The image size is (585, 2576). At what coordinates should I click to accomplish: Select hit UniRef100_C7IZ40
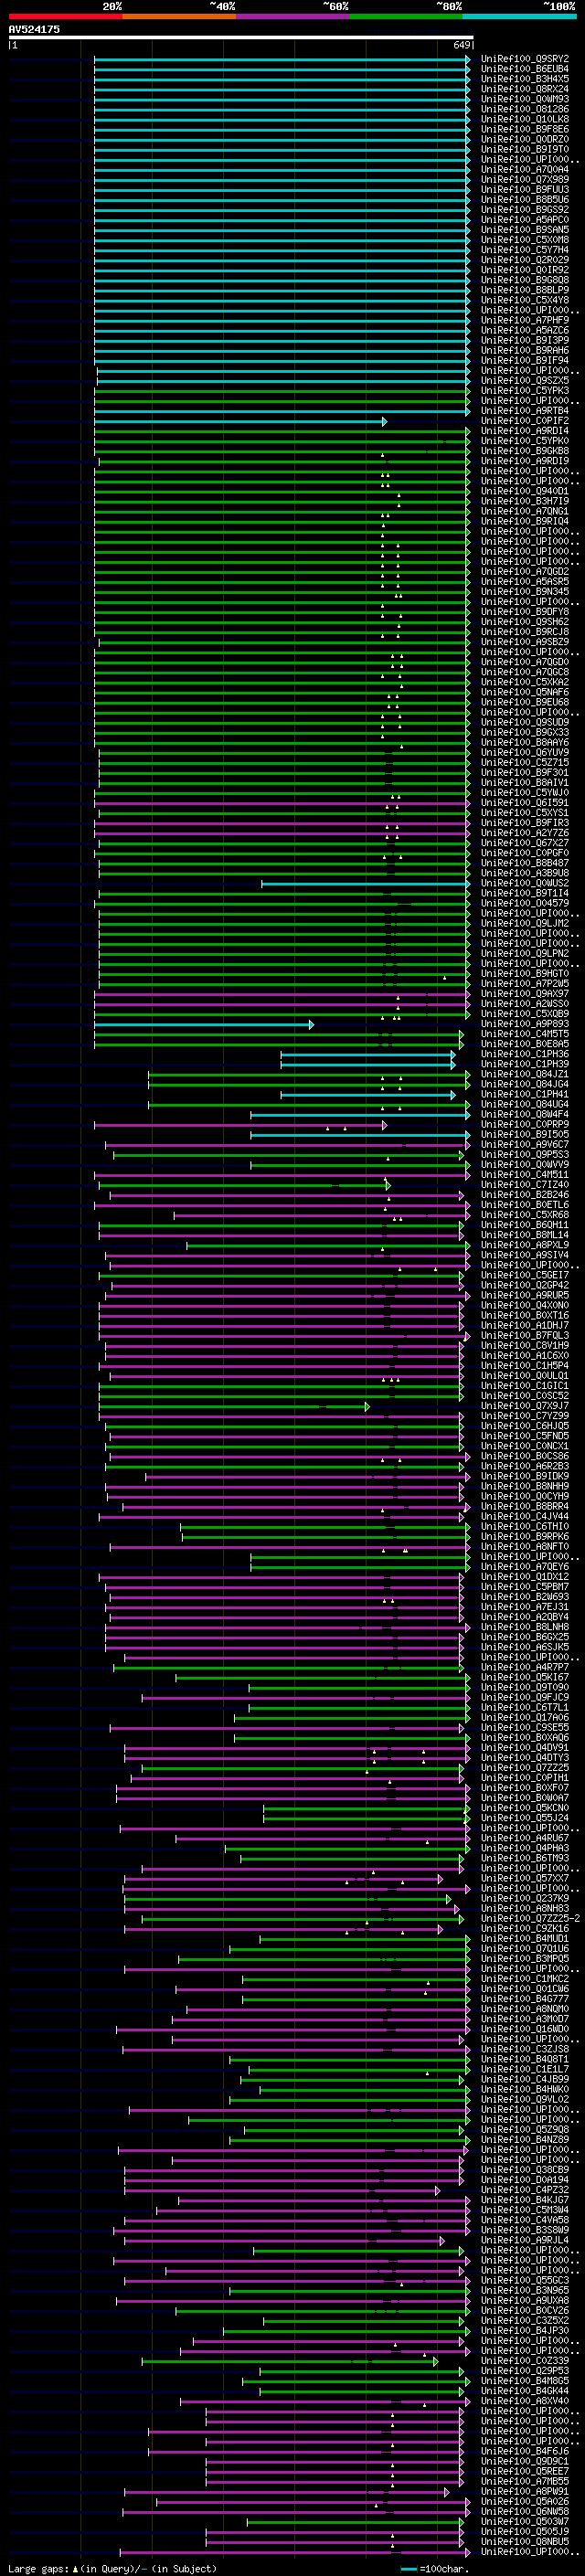pos(524,1185)
